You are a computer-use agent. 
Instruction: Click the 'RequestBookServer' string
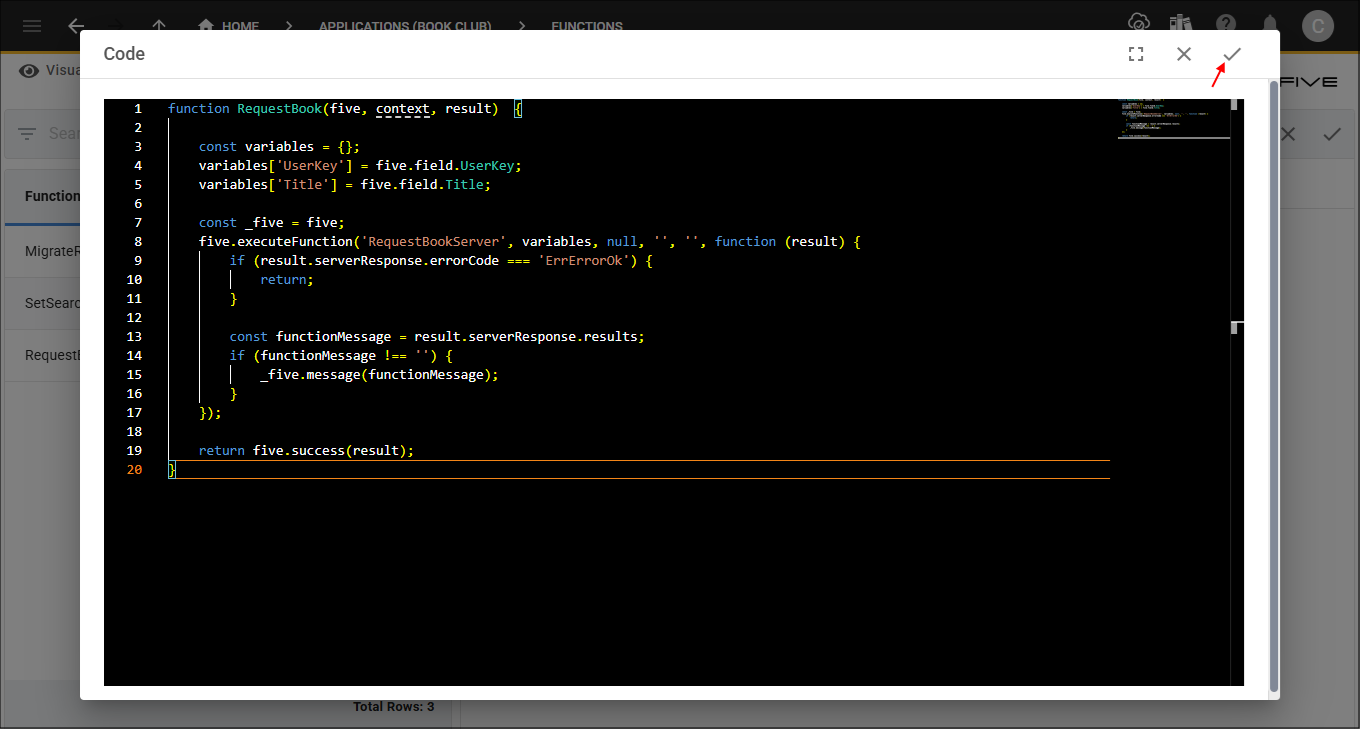pos(433,241)
